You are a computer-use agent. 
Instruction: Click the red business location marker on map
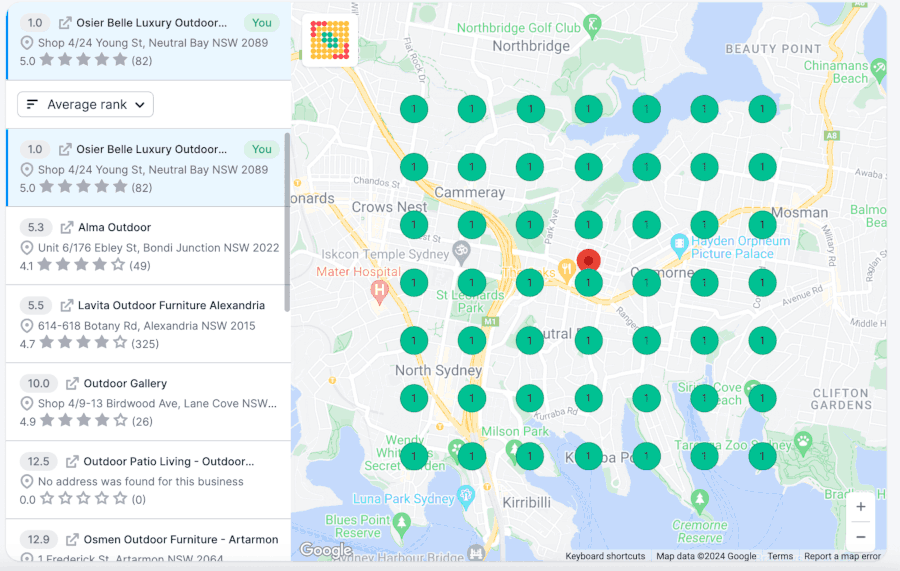588,260
